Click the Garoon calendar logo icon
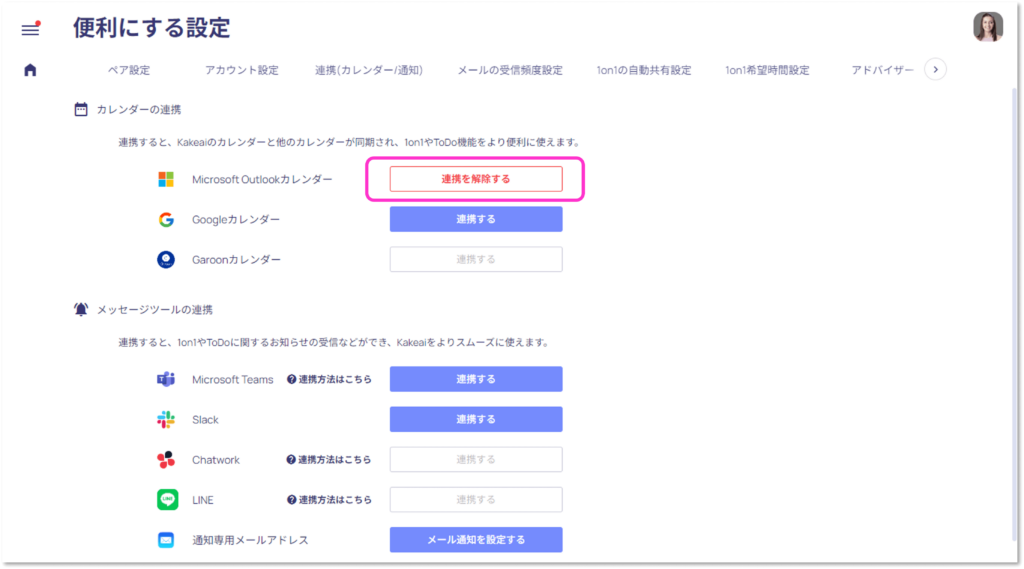 pyautogui.click(x=166, y=259)
